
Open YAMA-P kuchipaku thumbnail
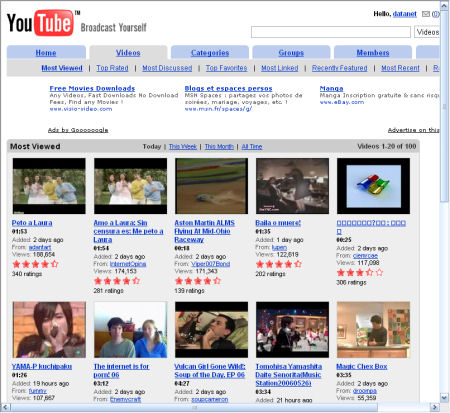click(x=49, y=330)
